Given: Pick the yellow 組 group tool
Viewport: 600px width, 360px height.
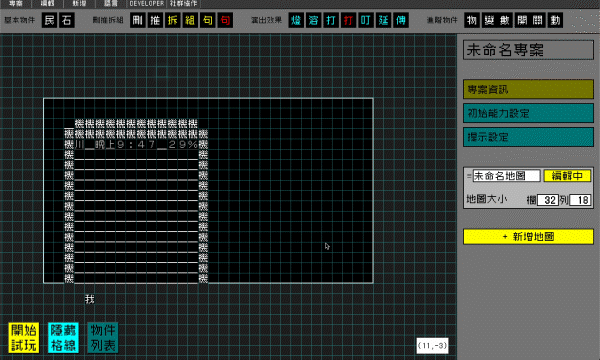Looking at the screenshot, I should (190, 20).
